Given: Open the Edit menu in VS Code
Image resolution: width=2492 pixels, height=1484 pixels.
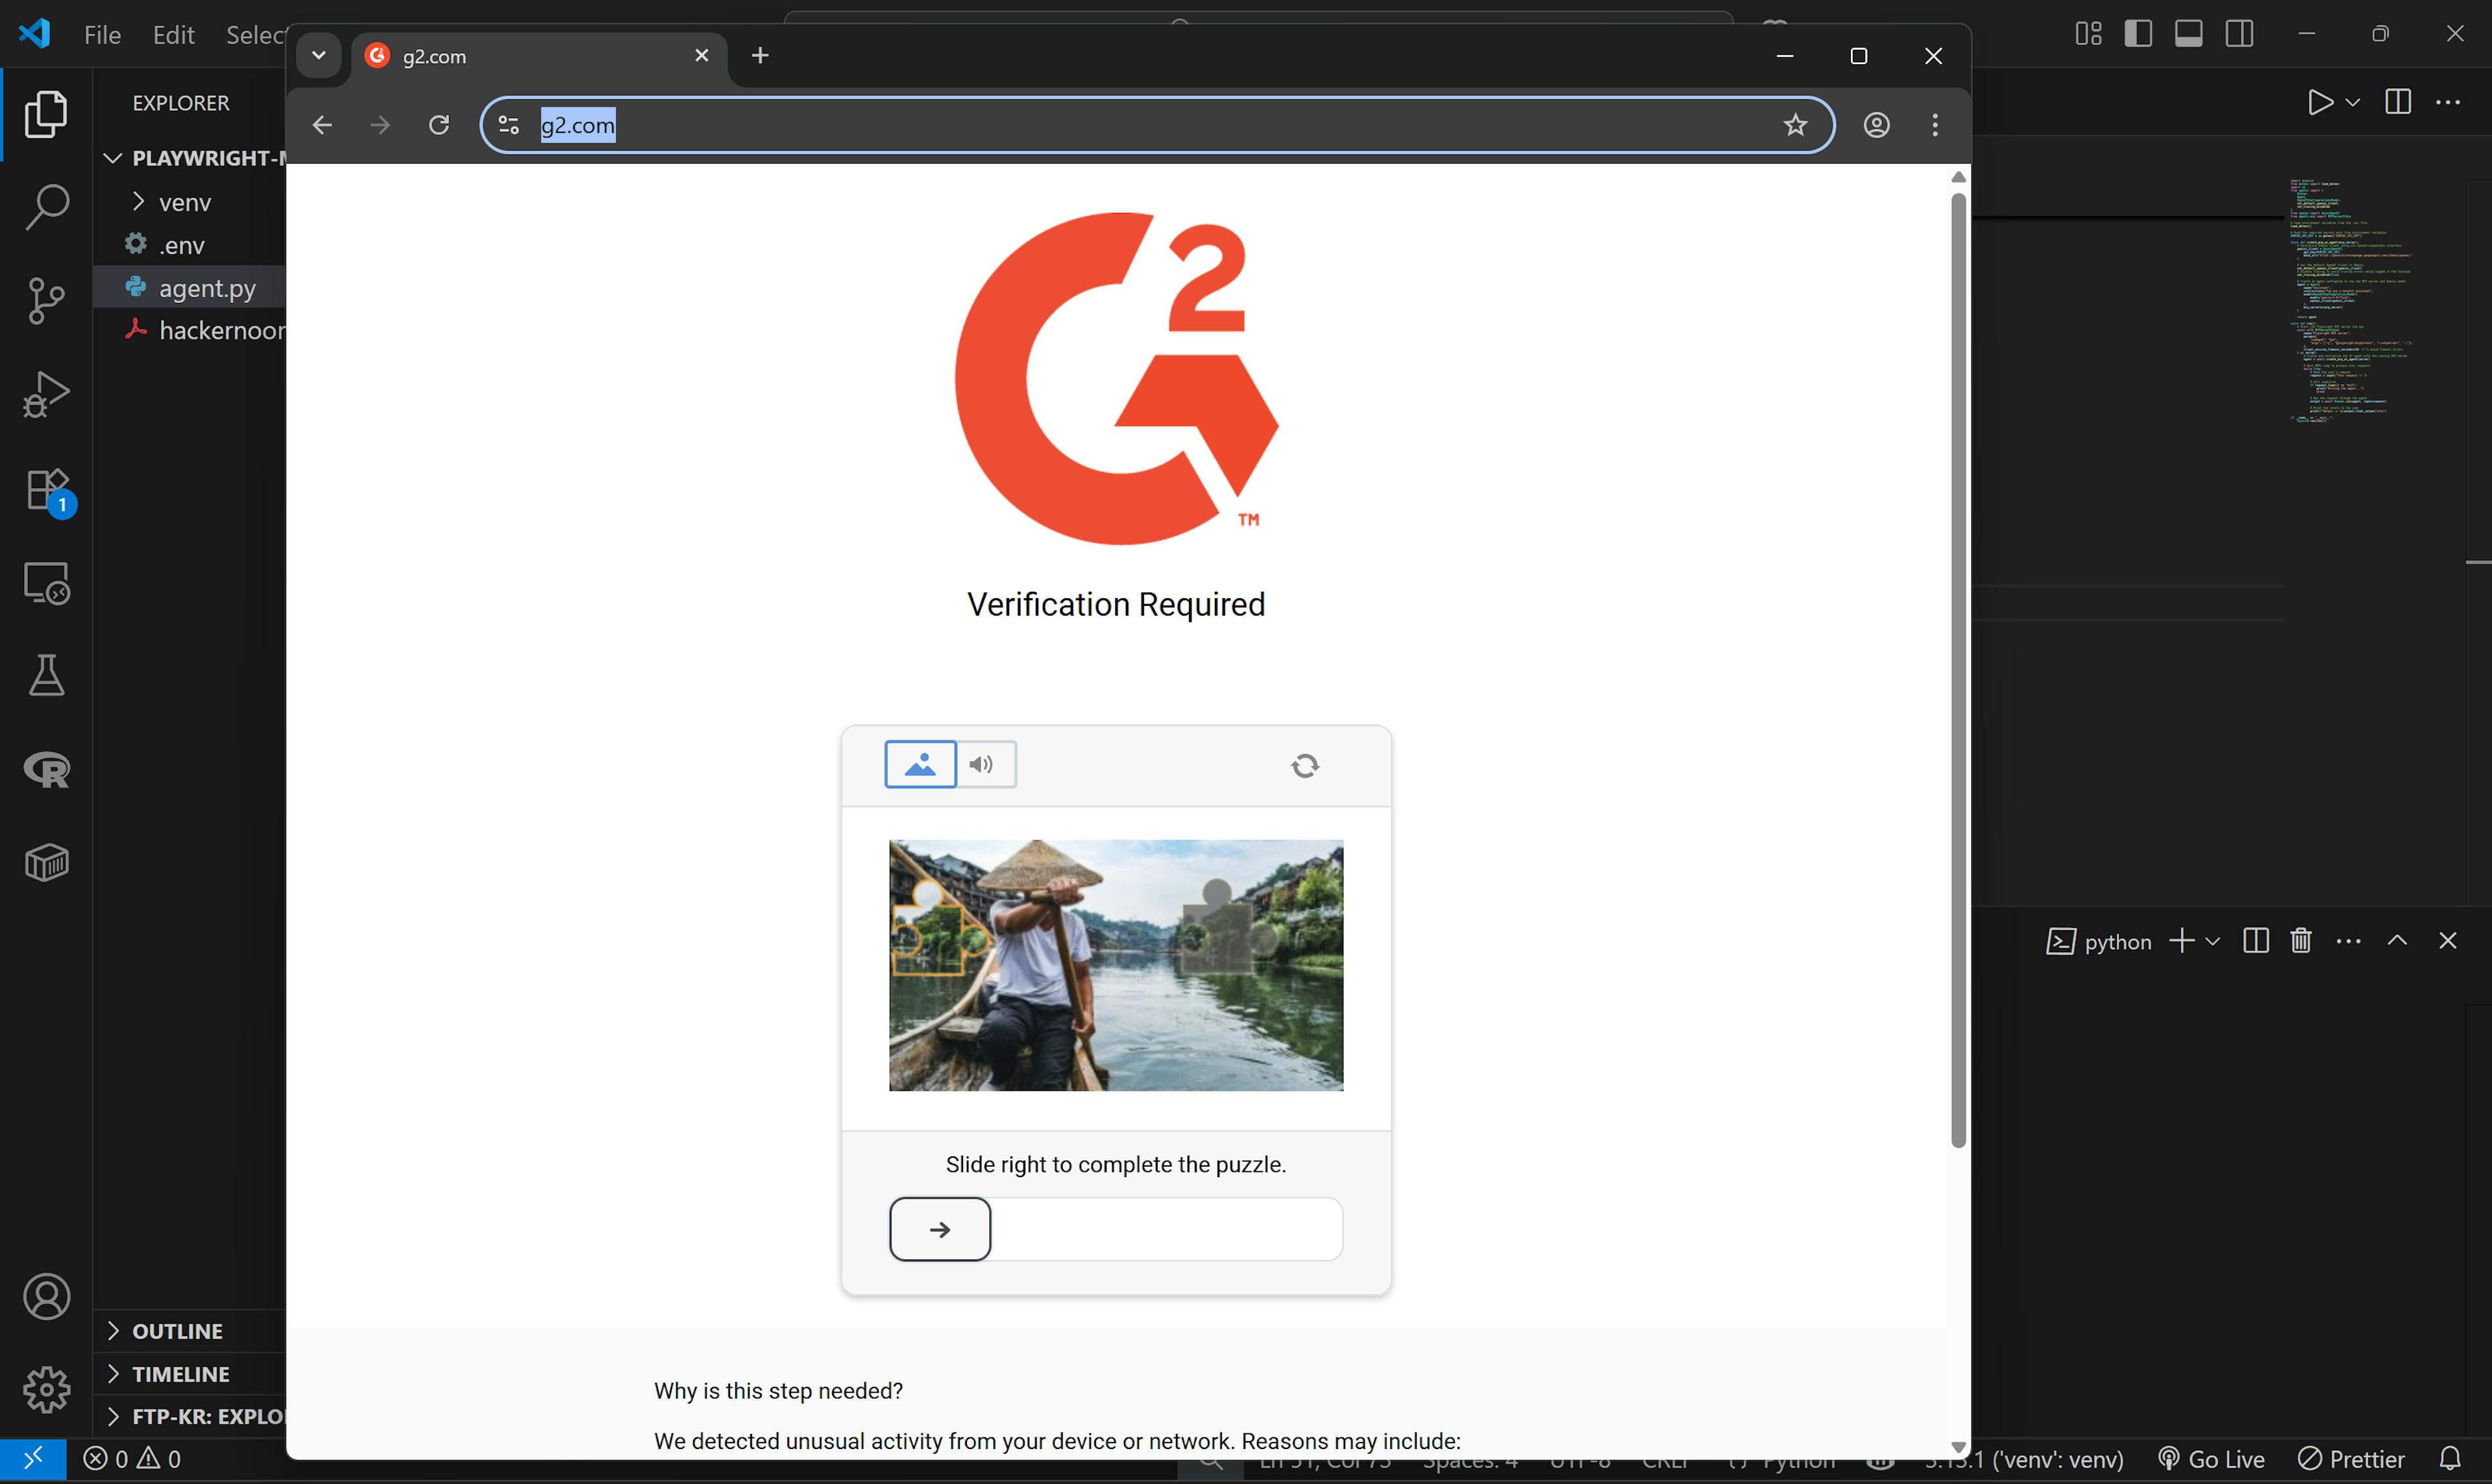Looking at the screenshot, I should pos(173,35).
